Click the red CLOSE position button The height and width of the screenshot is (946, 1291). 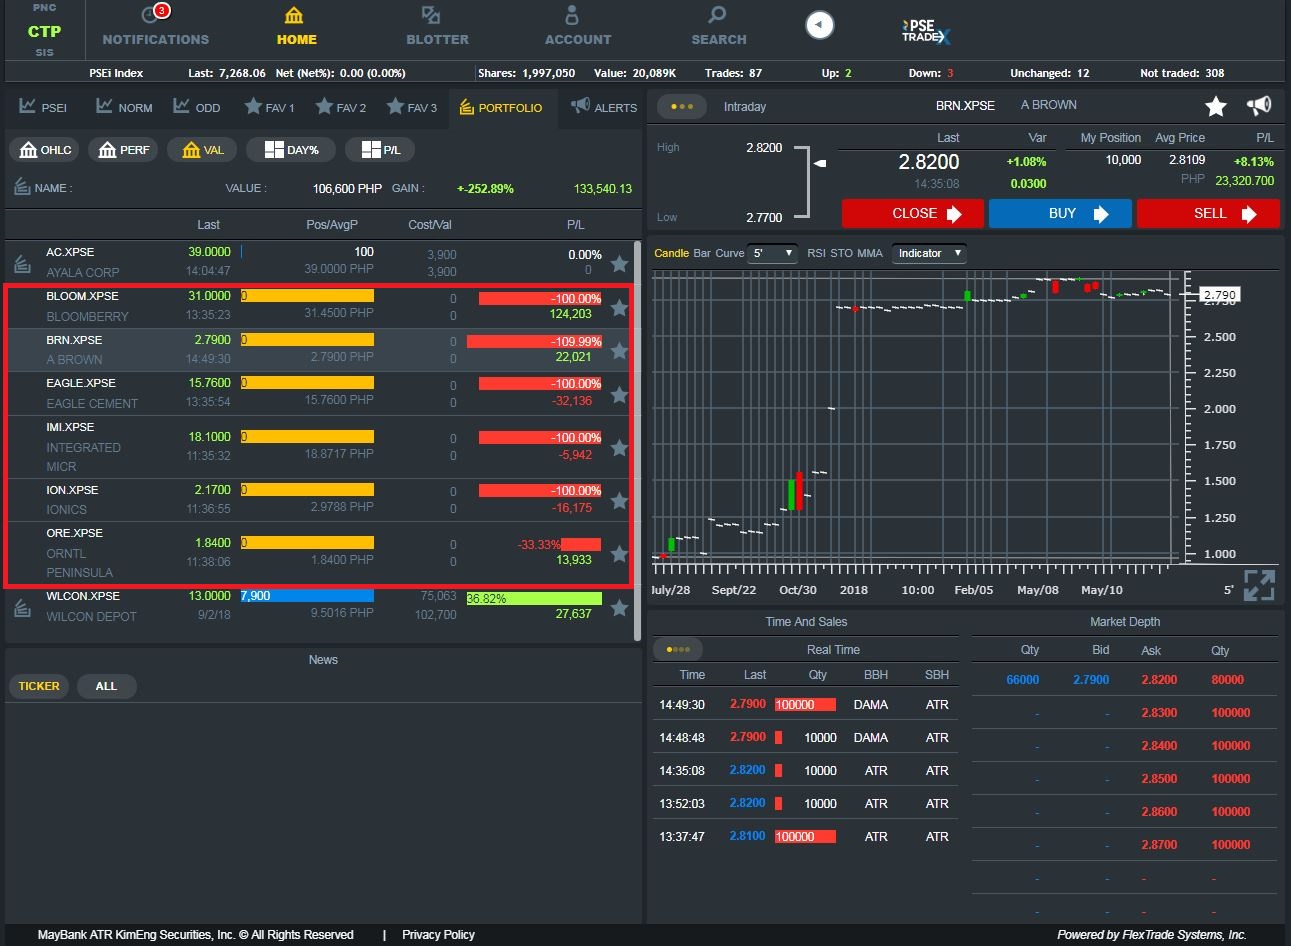914,214
